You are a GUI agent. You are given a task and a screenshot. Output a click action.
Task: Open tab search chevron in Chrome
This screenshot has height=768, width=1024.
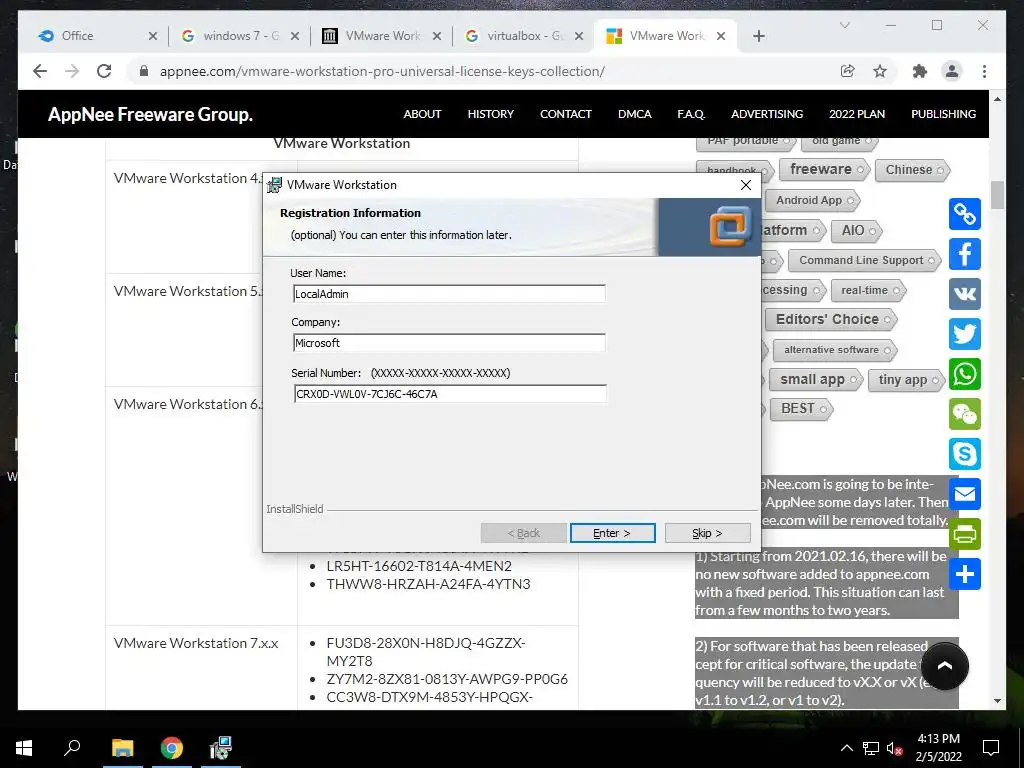click(x=844, y=25)
